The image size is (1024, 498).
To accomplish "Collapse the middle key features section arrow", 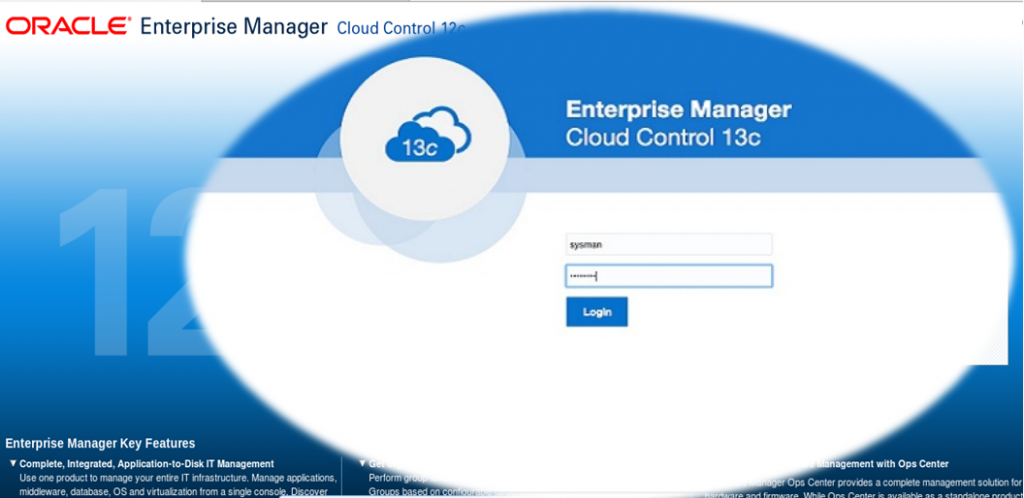I will pyautogui.click(x=363, y=463).
